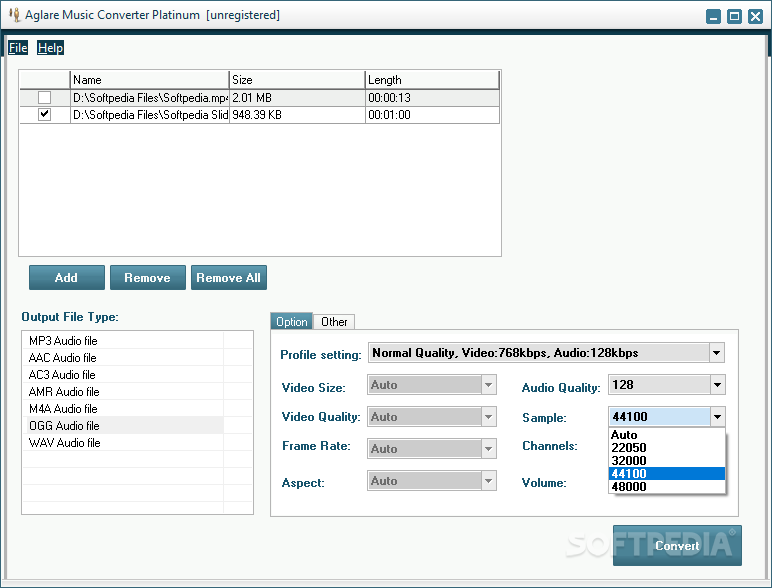This screenshot has width=772, height=588.
Task: Expand the Video Size dropdown
Action: [488, 385]
